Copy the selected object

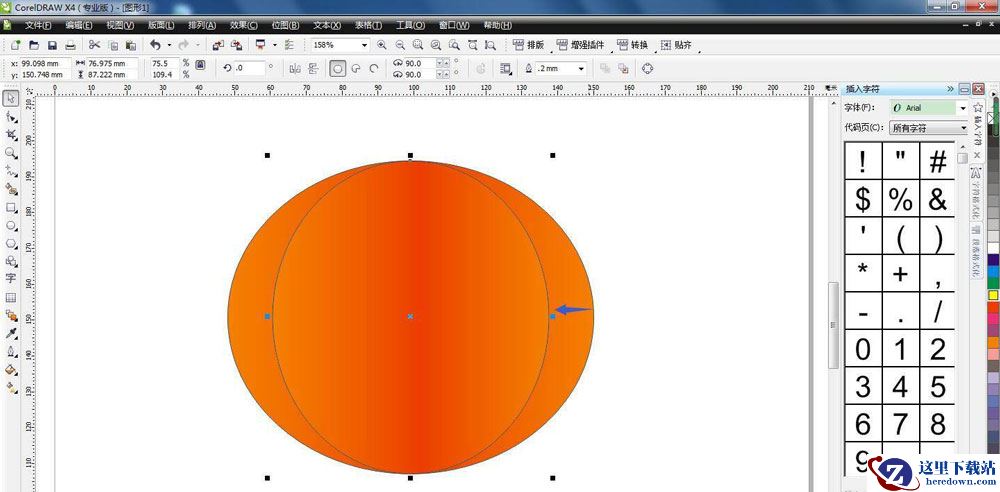pos(113,45)
